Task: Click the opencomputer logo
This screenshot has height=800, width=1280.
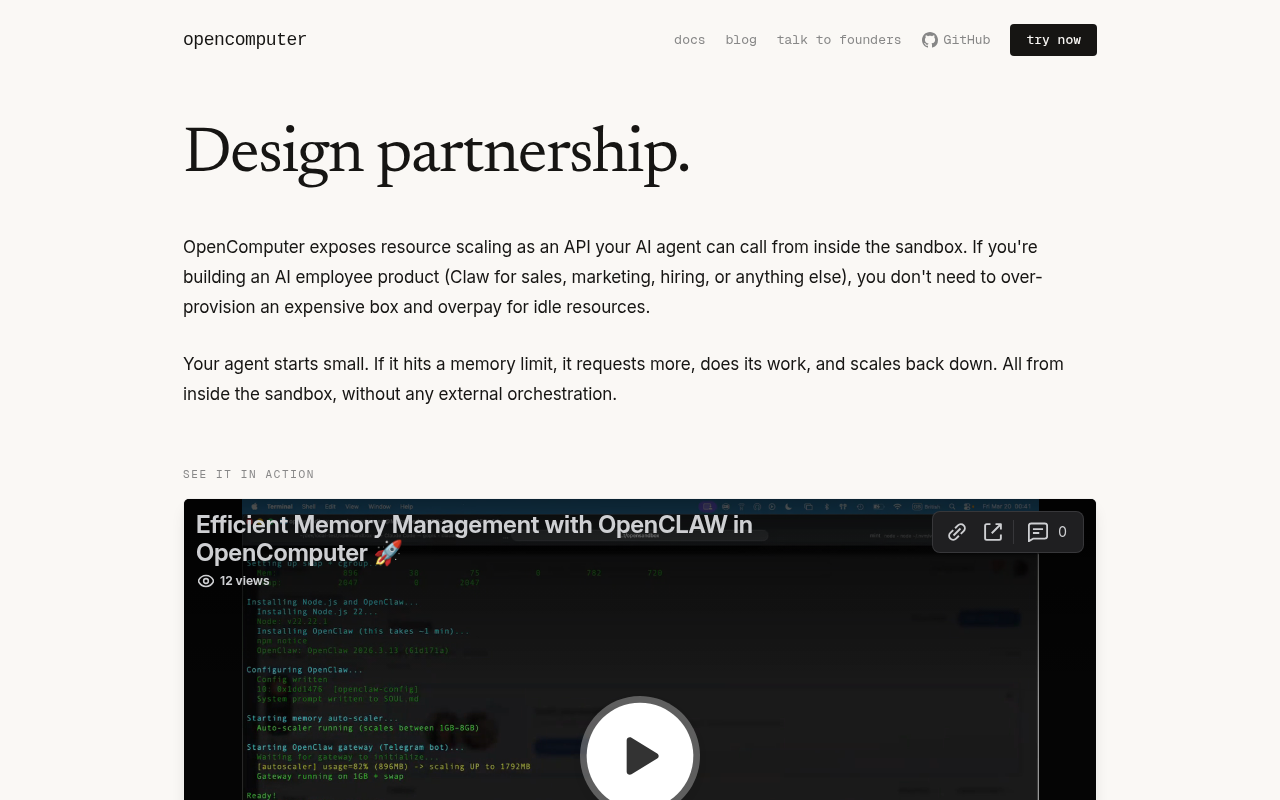Action: (x=245, y=40)
